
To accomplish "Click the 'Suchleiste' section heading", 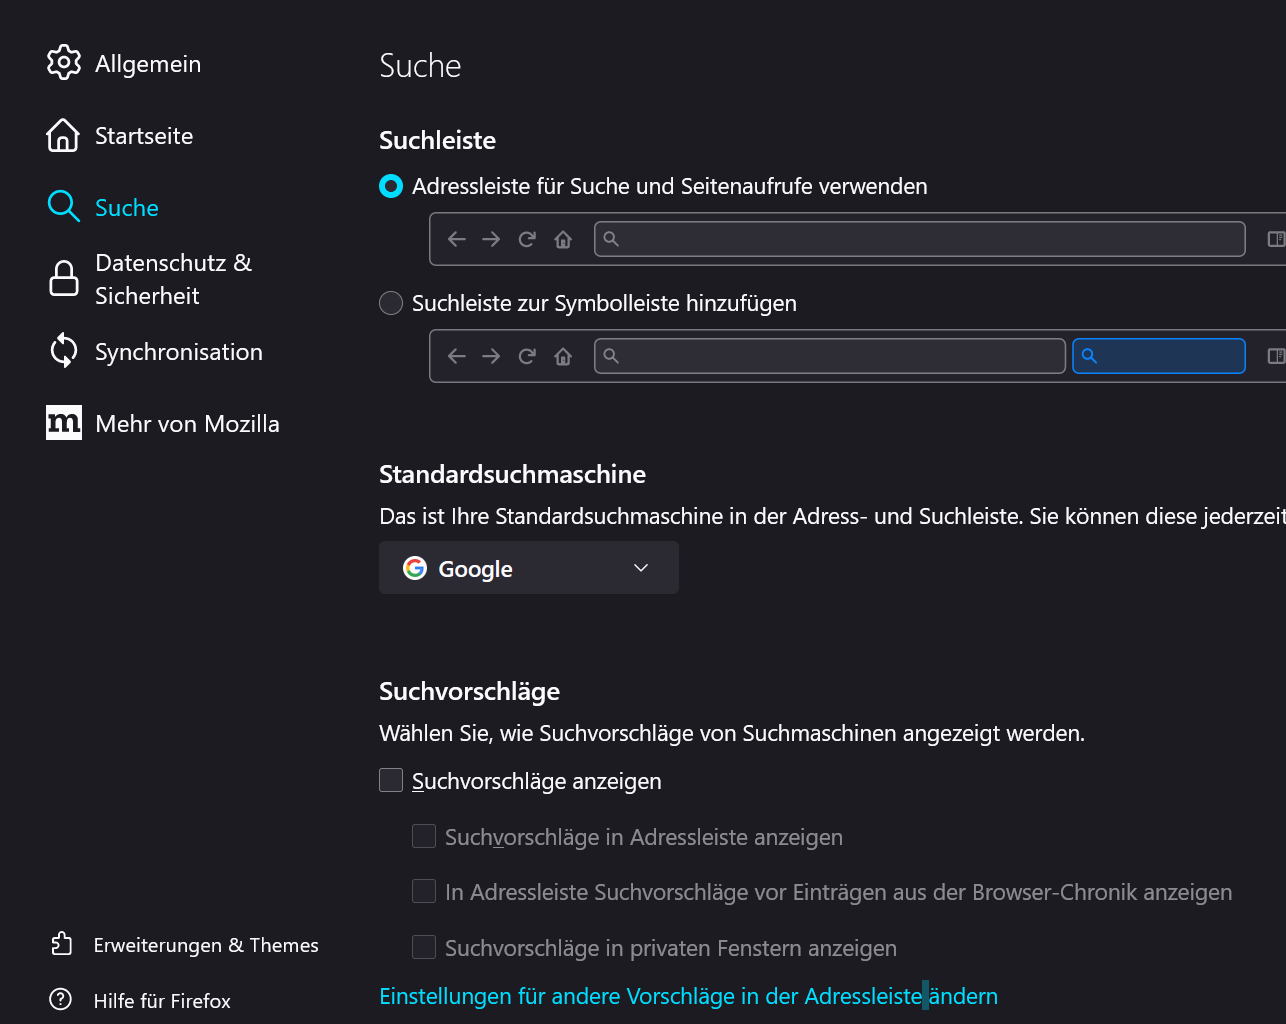I will point(437,140).
